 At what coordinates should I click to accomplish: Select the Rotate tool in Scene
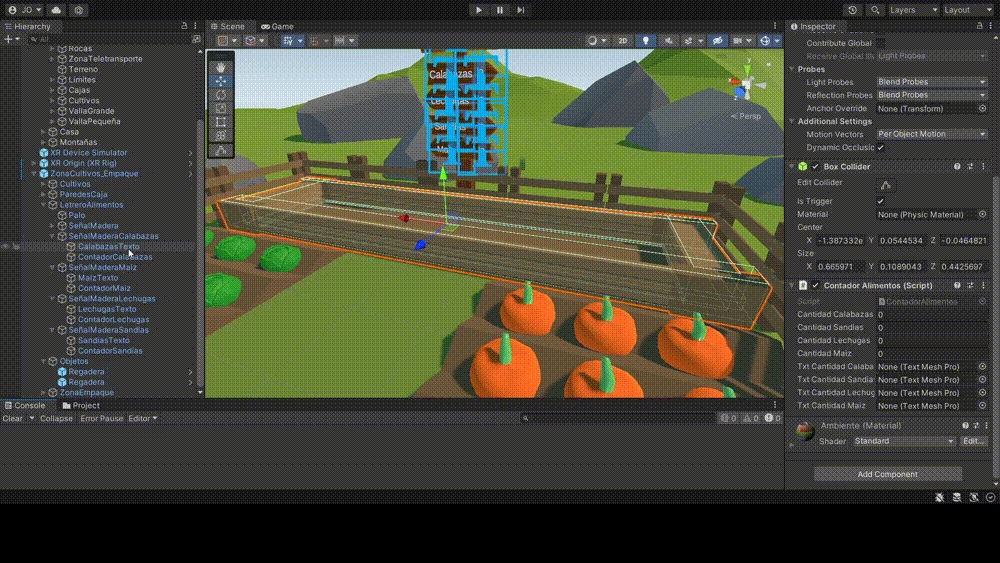pos(221,94)
